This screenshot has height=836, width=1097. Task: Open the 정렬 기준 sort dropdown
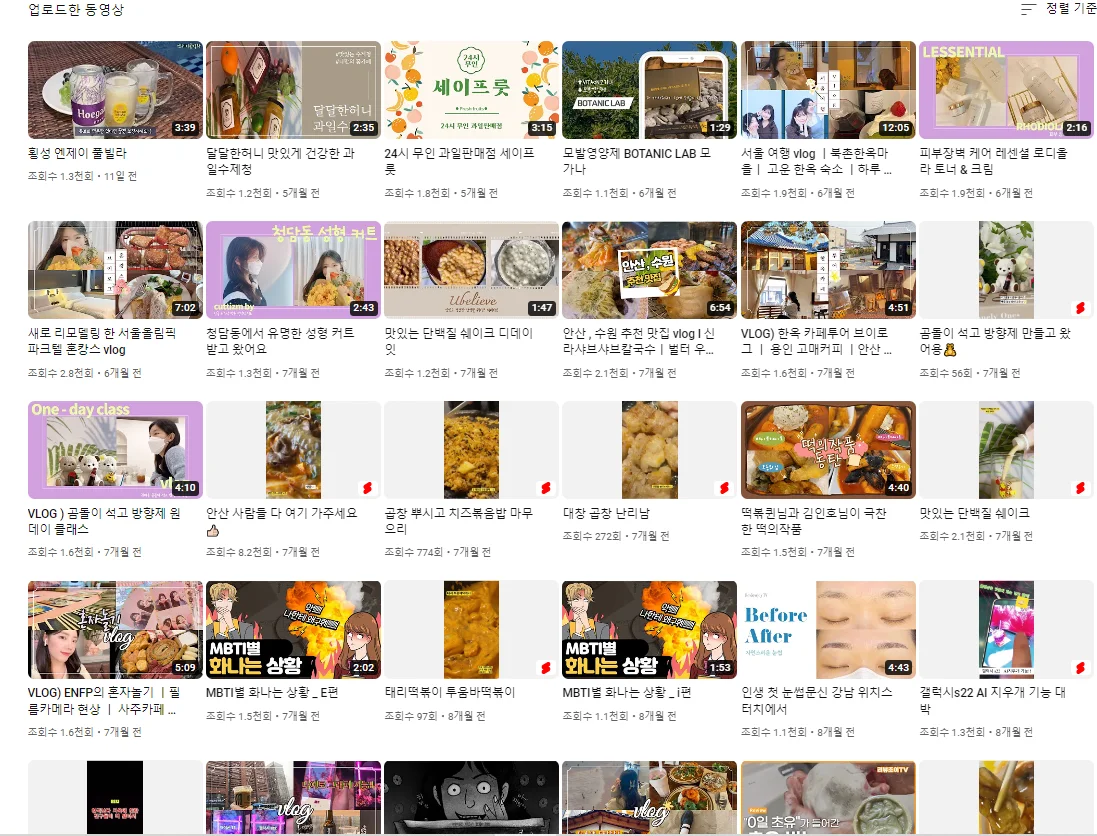tap(1058, 9)
